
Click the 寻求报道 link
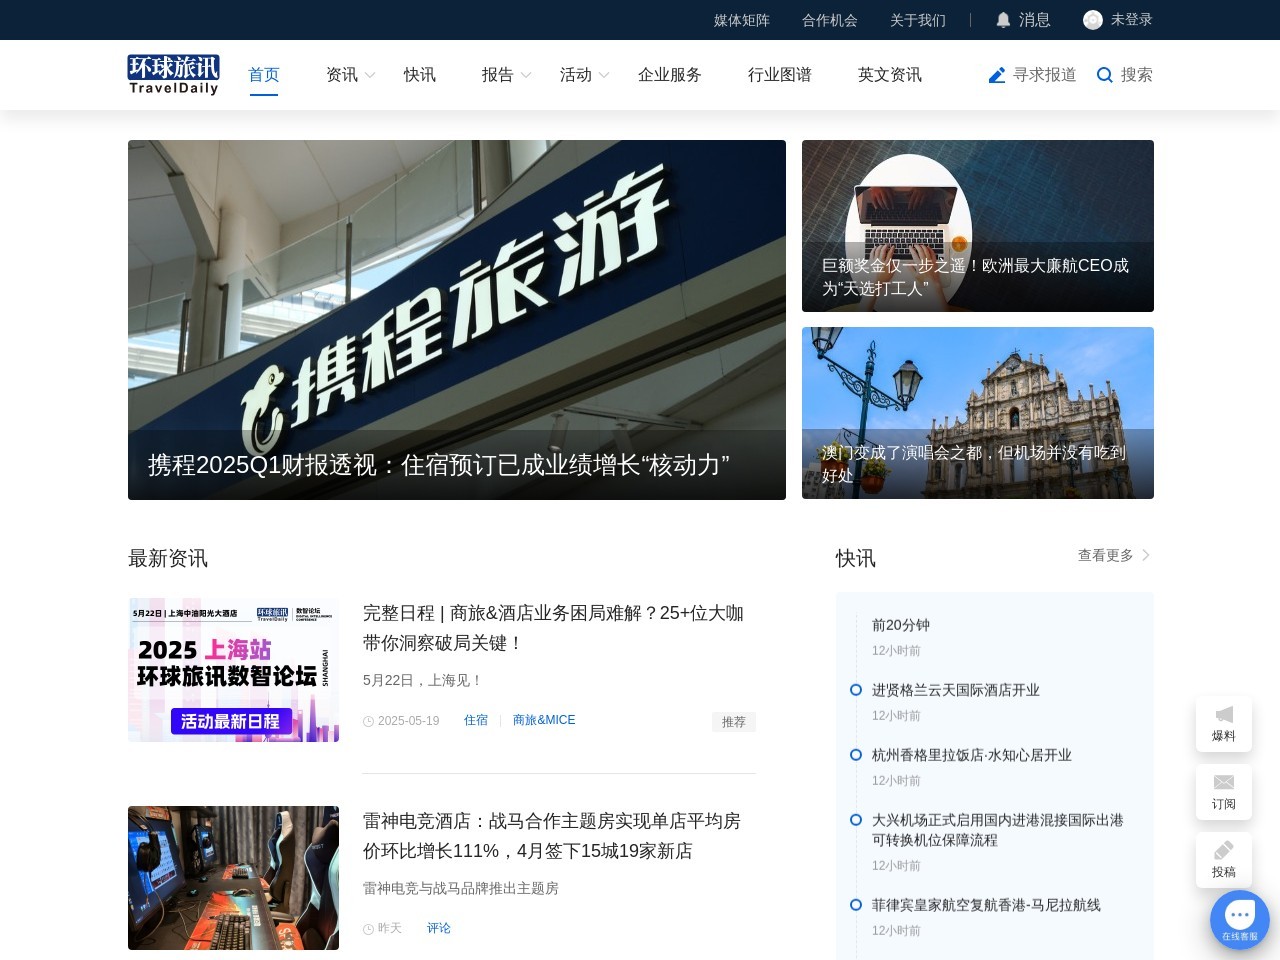1045,75
